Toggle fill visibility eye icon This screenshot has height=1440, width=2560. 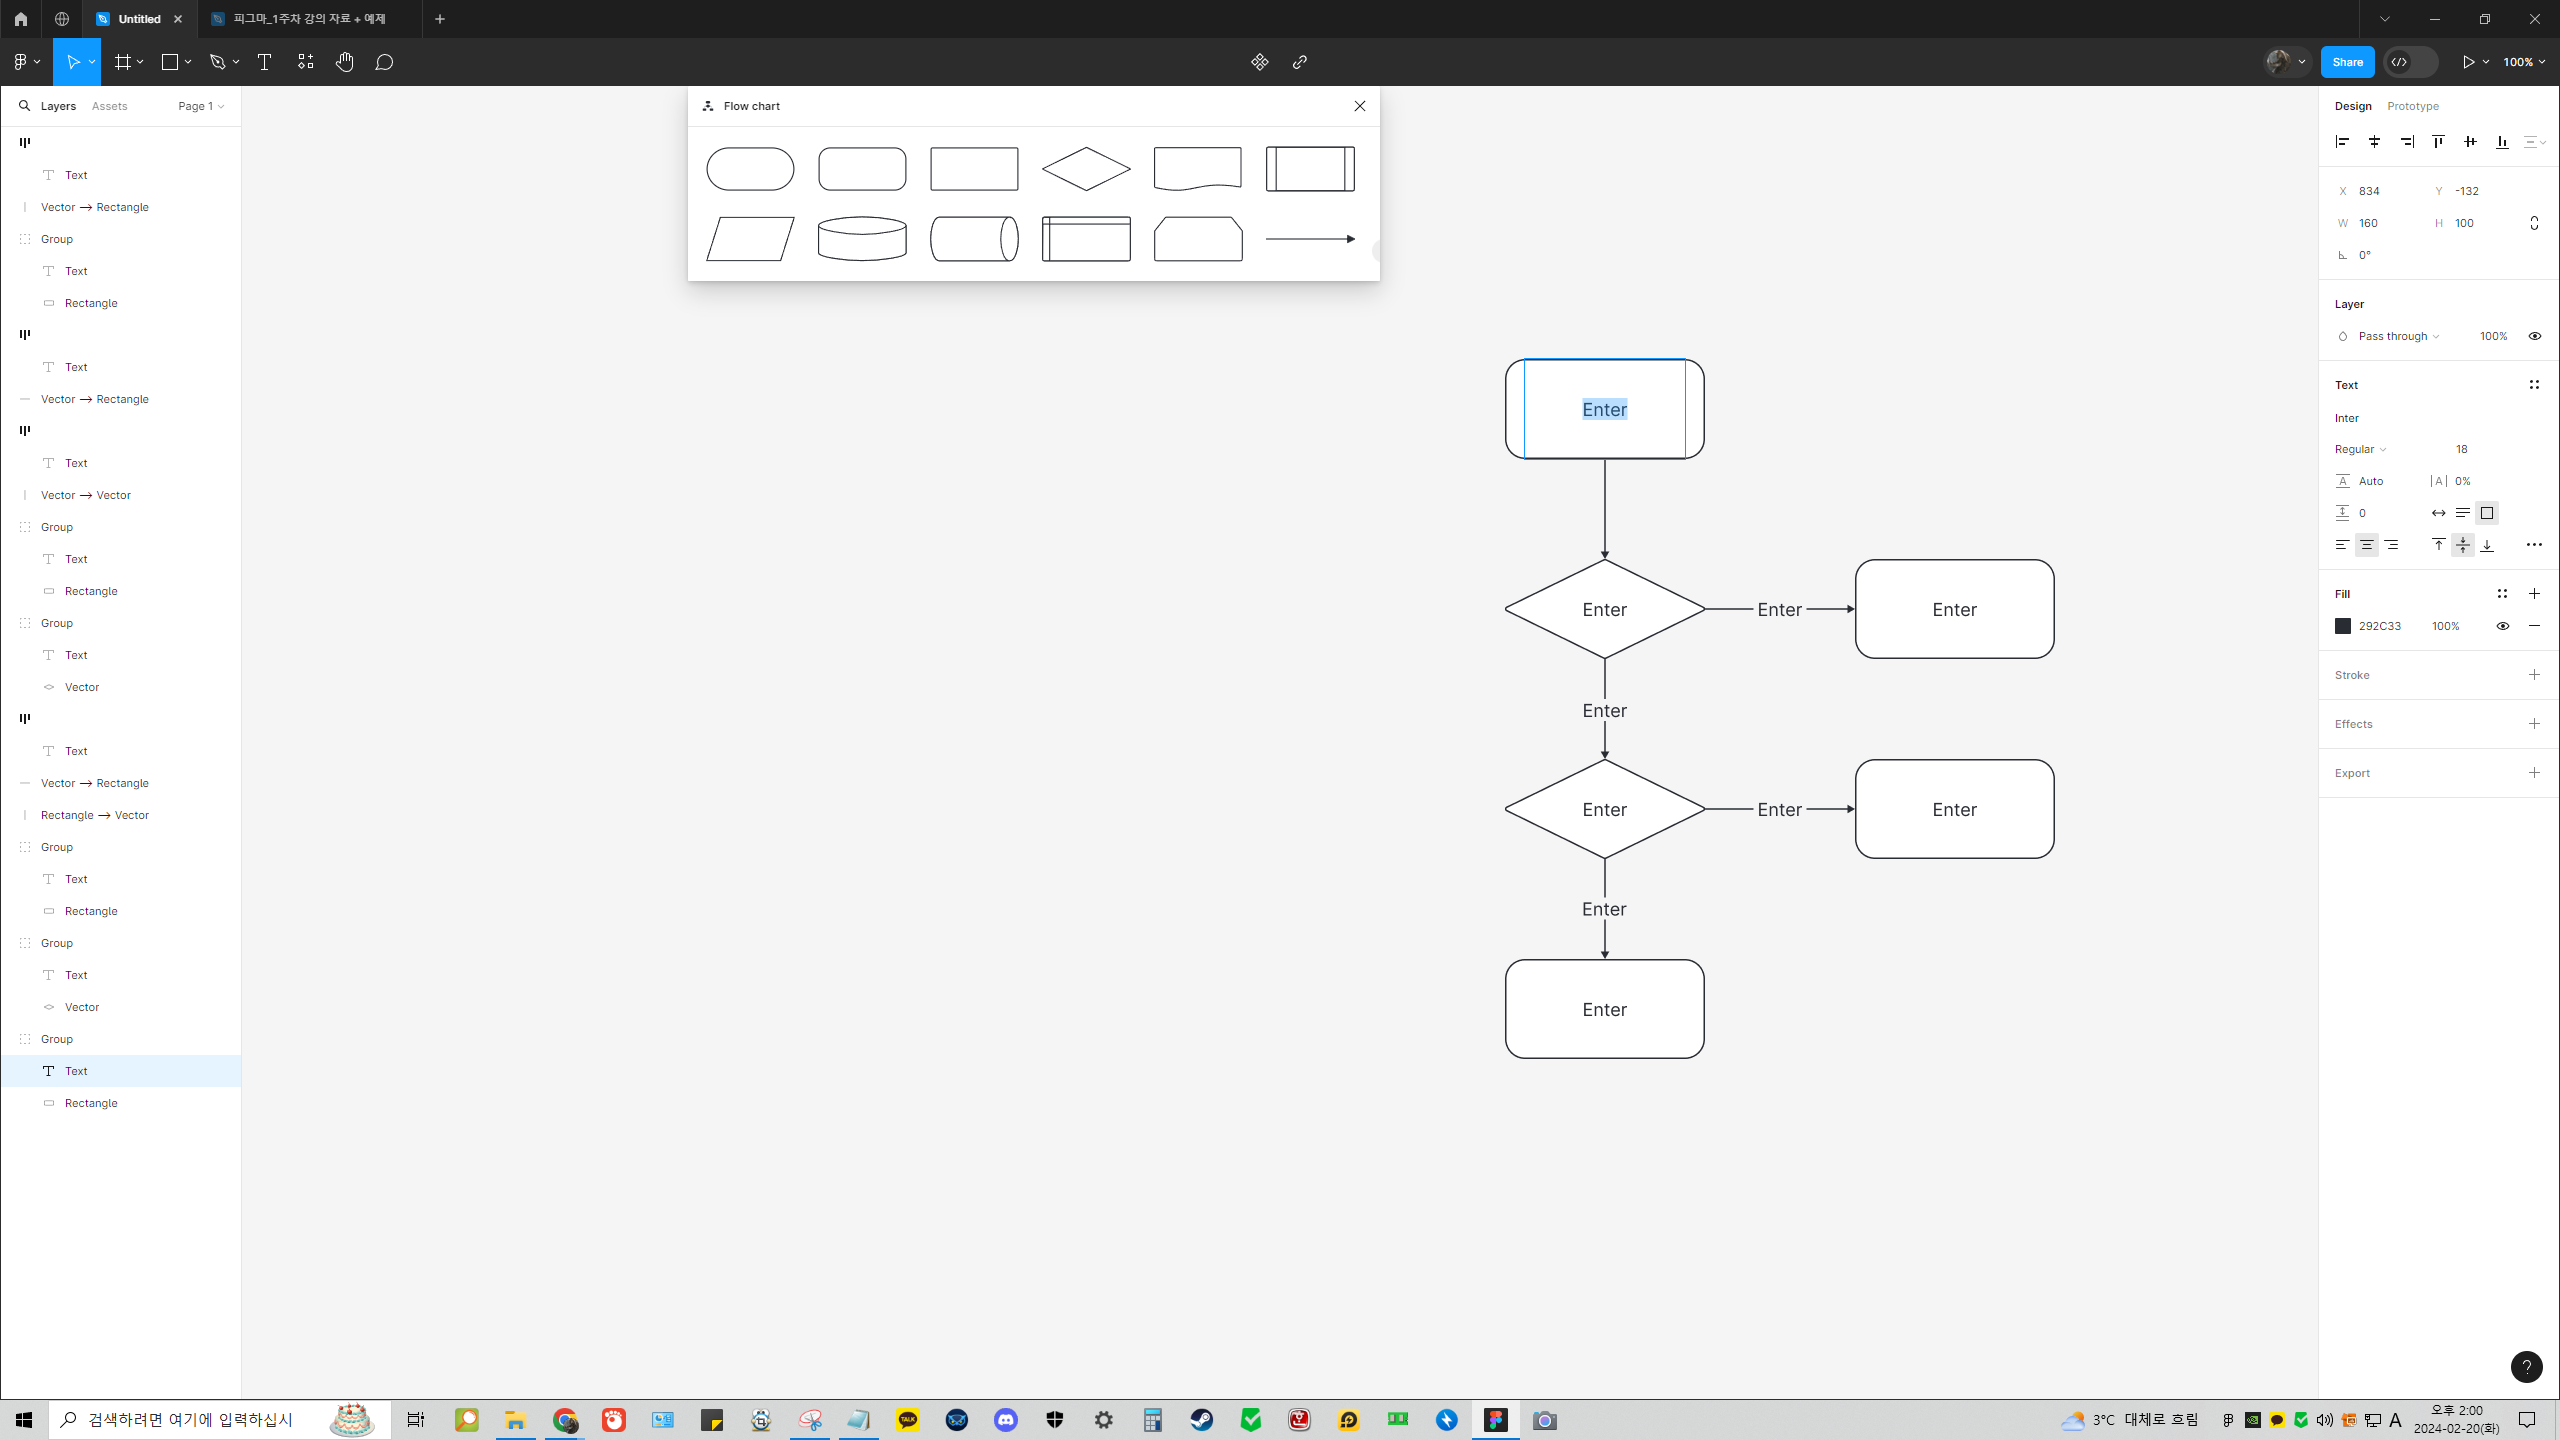[x=2503, y=626]
